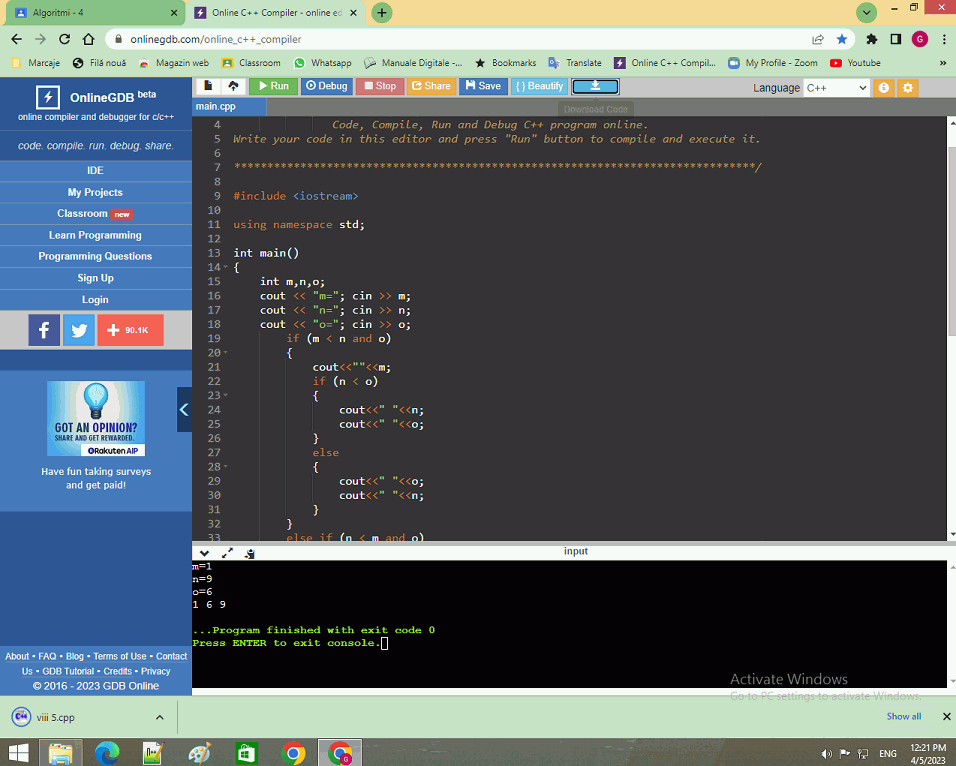
Task: Click the Upload File icon
Action: pyautogui.click(x=233, y=86)
